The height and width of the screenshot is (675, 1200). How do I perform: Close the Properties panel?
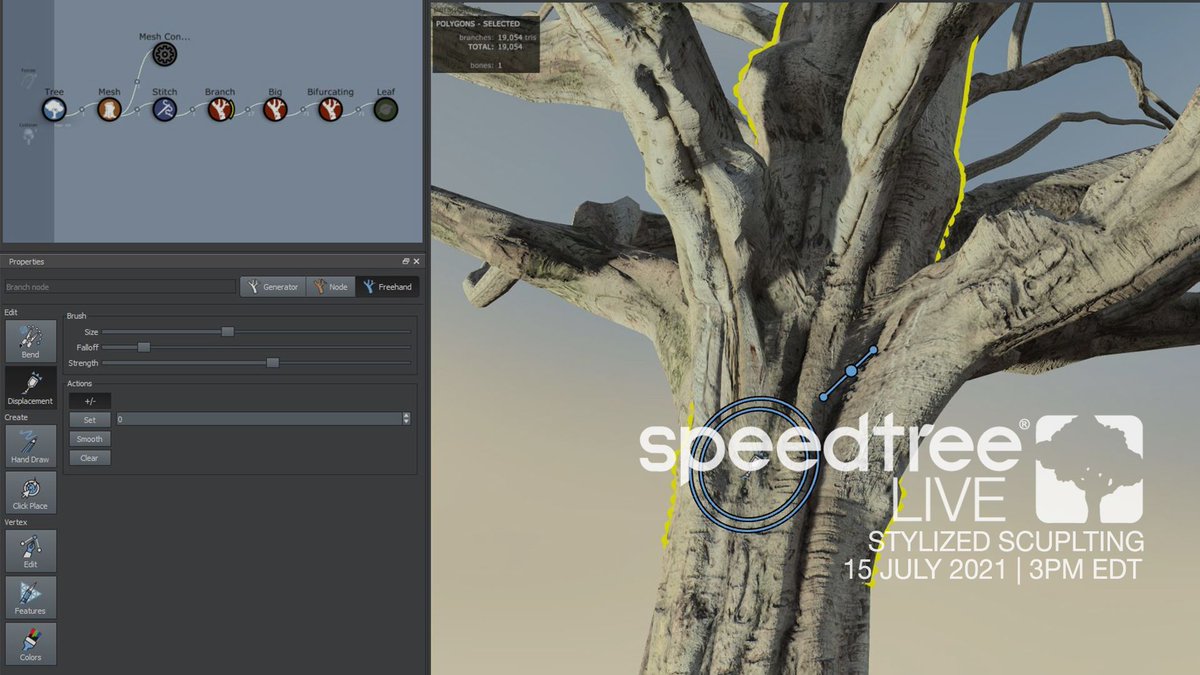pyautogui.click(x=416, y=261)
